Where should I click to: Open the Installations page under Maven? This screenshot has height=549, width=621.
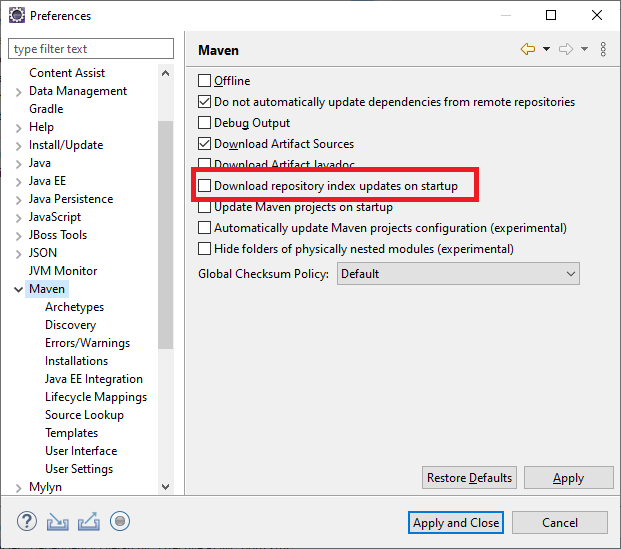[76, 361]
